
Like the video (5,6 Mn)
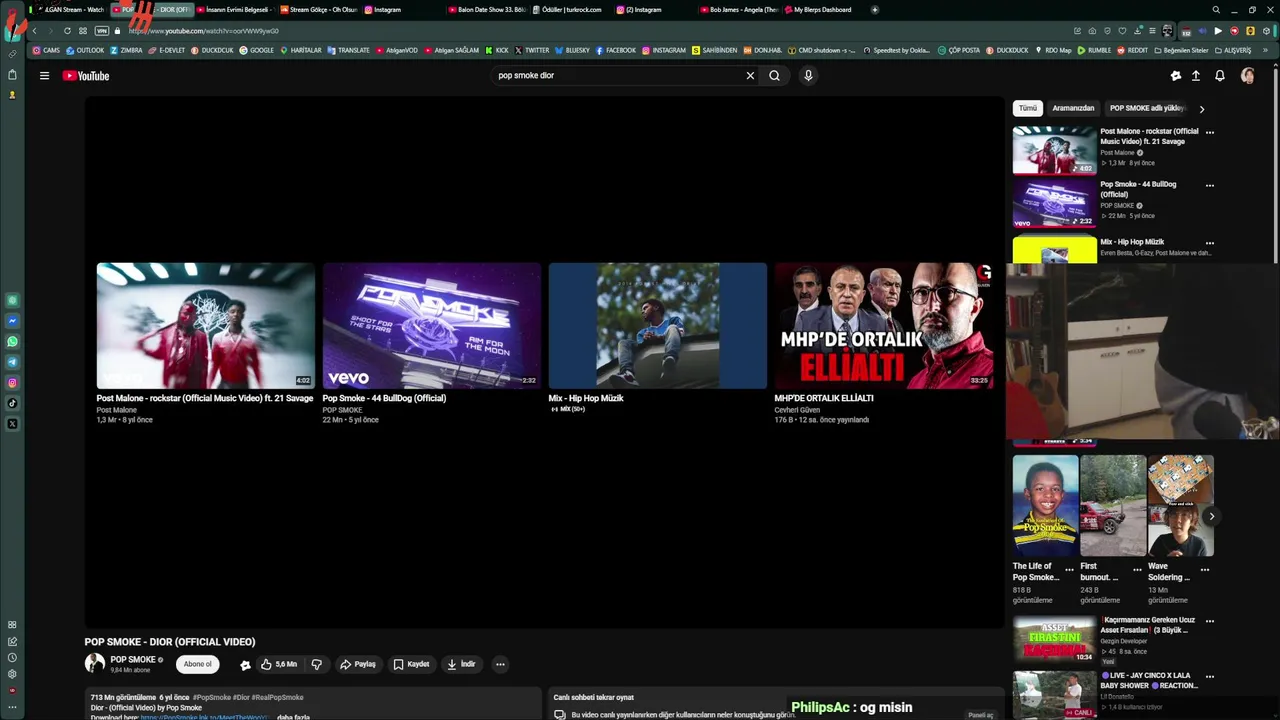(279, 664)
